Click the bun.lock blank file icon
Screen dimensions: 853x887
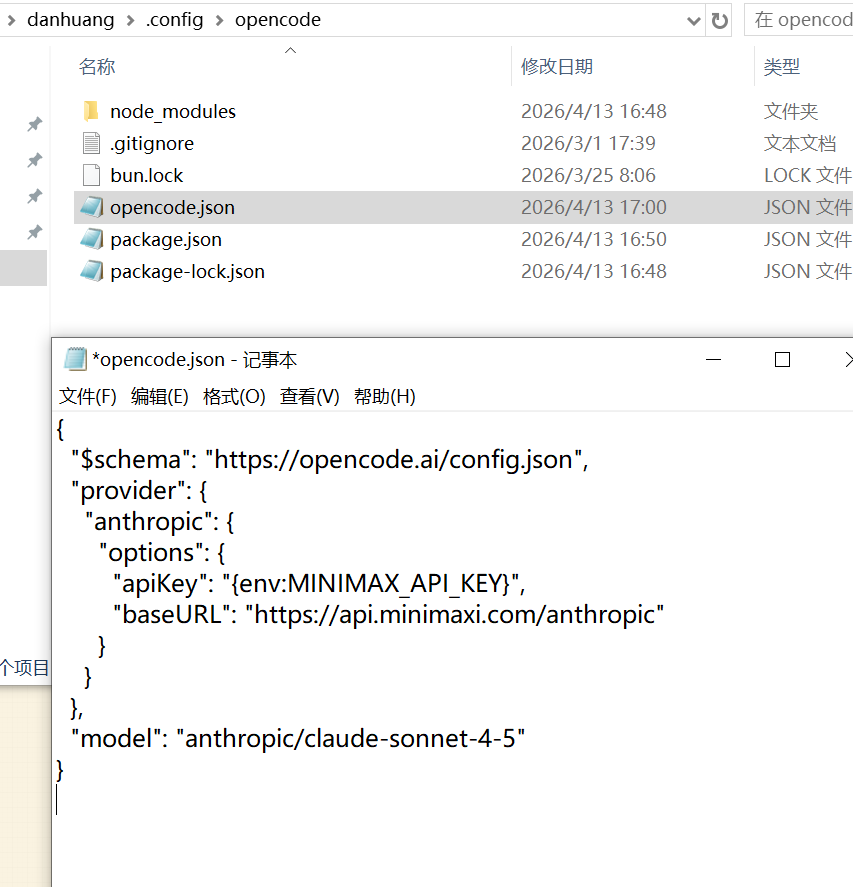[91, 175]
